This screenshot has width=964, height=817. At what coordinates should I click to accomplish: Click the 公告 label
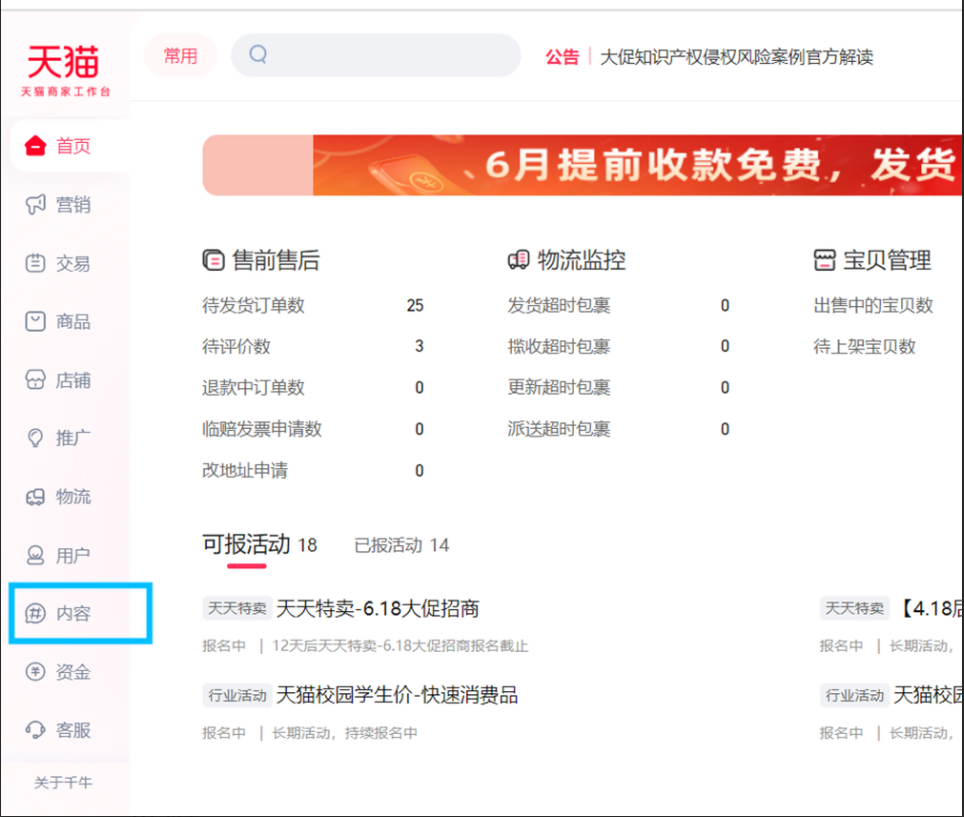(x=562, y=57)
